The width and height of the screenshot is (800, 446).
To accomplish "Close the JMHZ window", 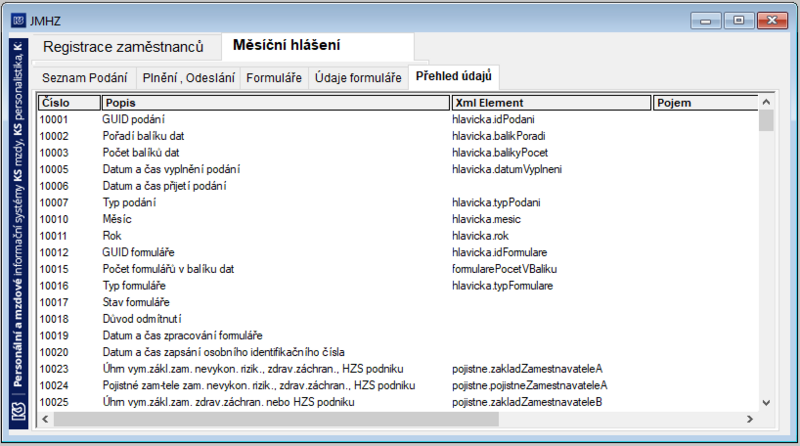I will (x=772, y=21).
